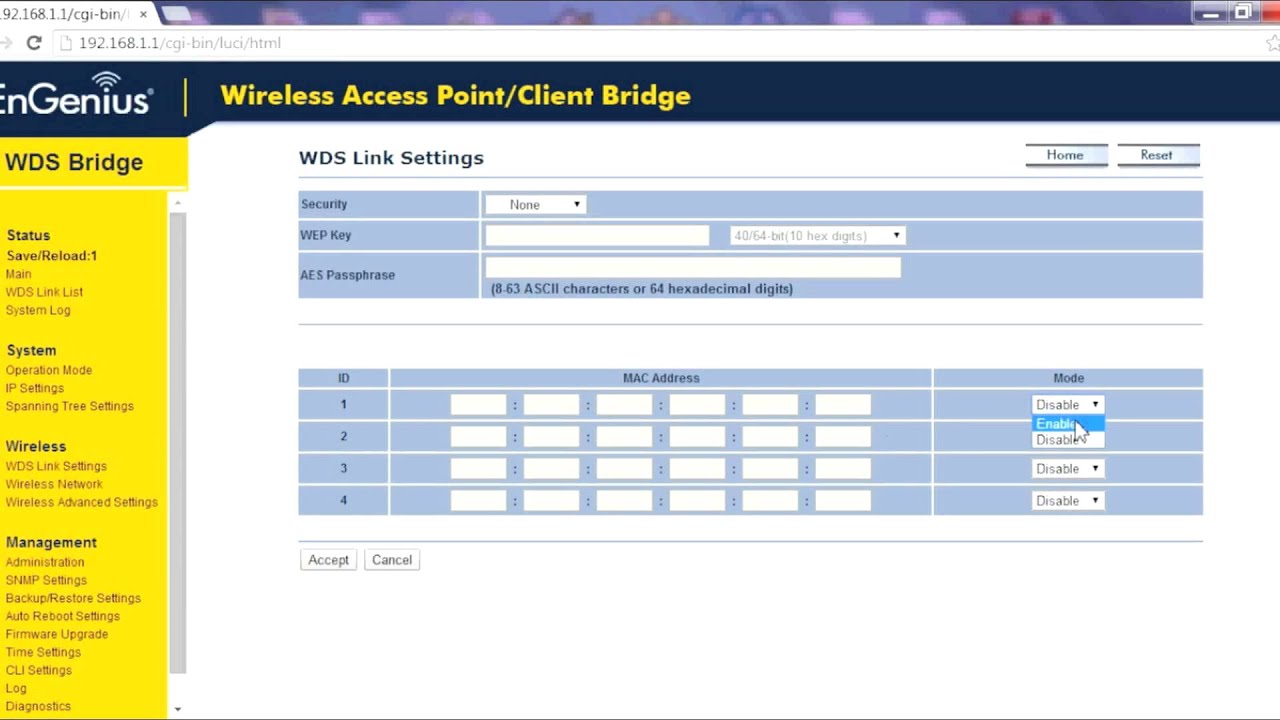This screenshot has height=720, width=1280.
Task: Click first MAC octet field in row 4
Action: click(478, 501)
